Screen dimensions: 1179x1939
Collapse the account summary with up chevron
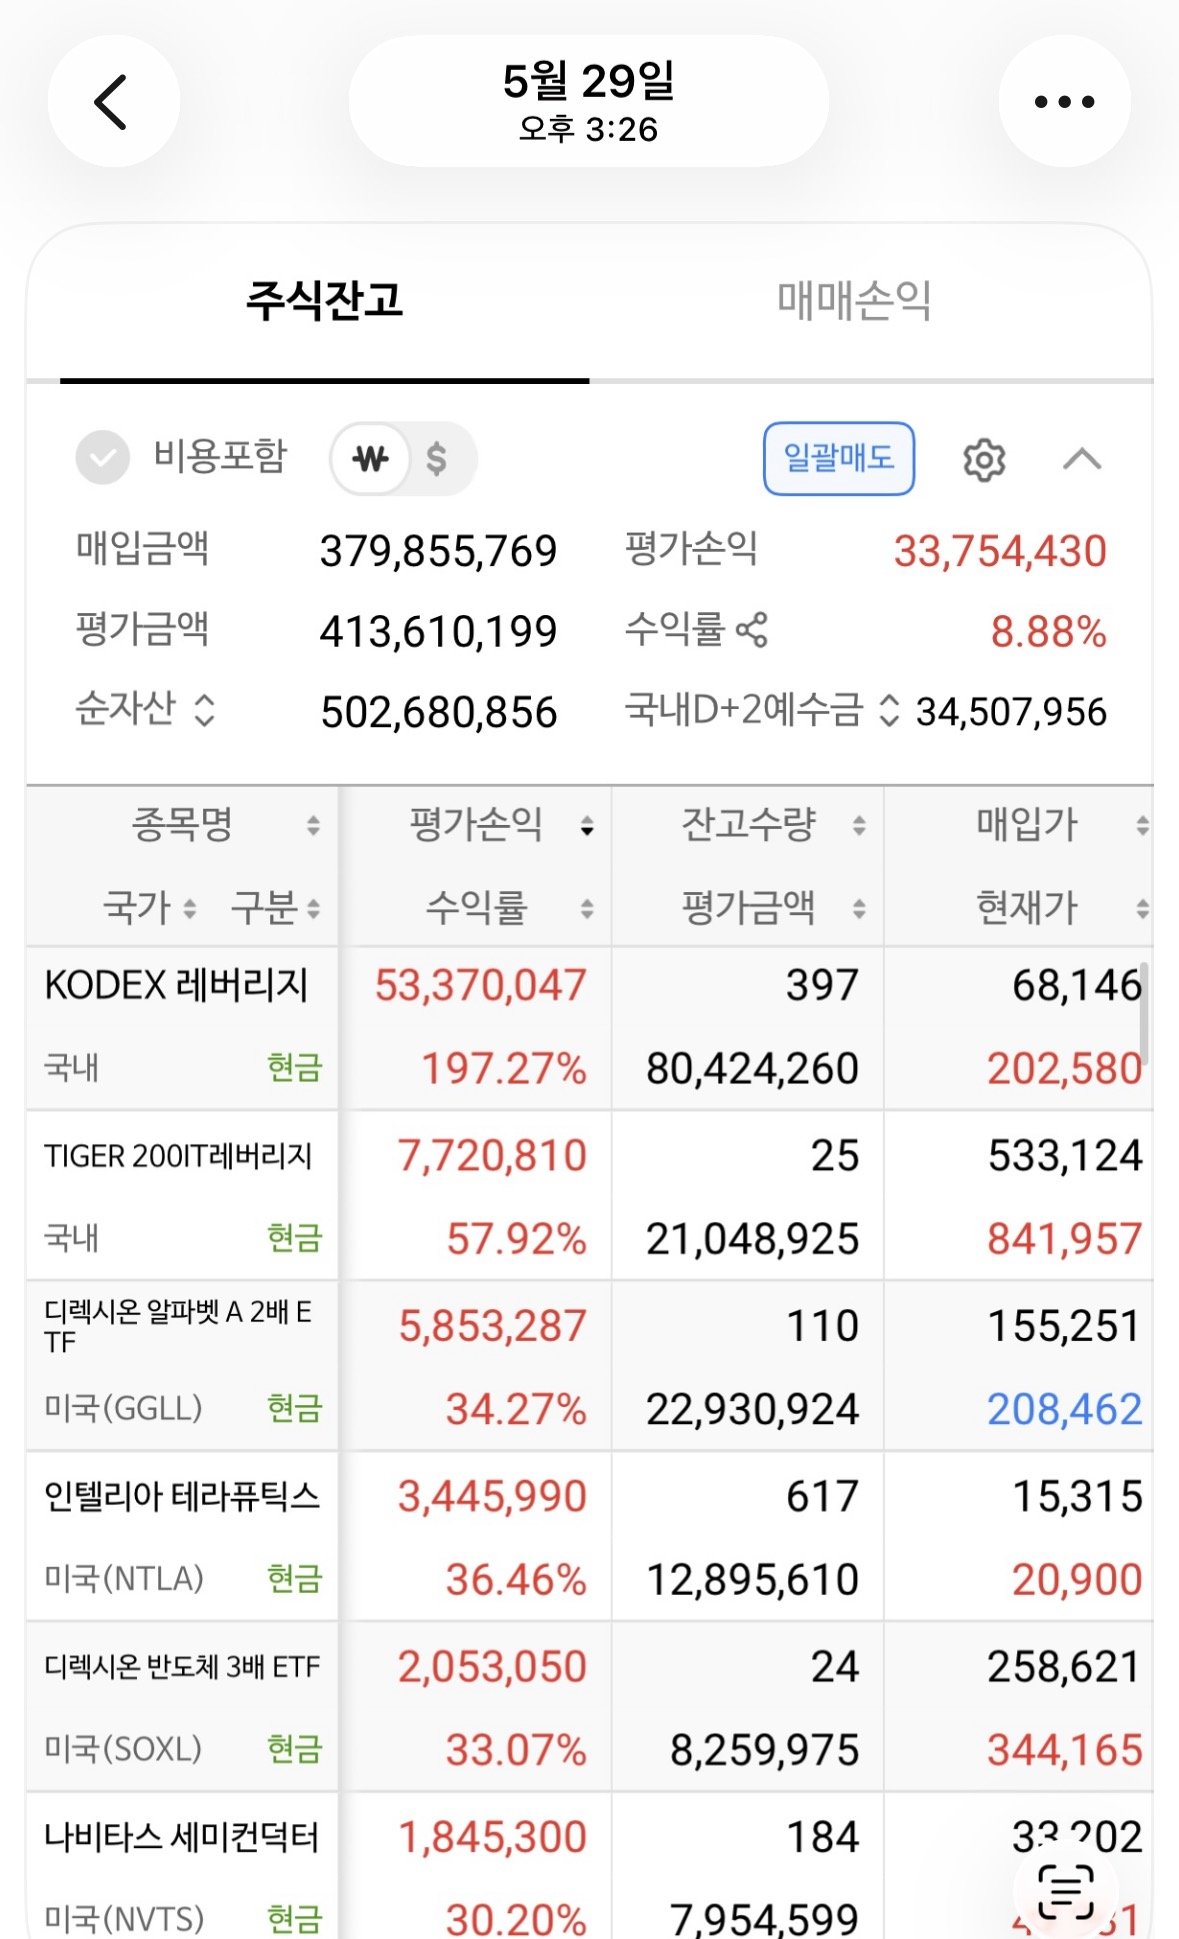click(x=1082, y=460)
